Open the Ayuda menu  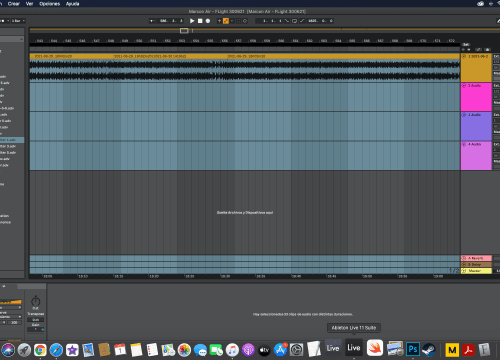72,4
